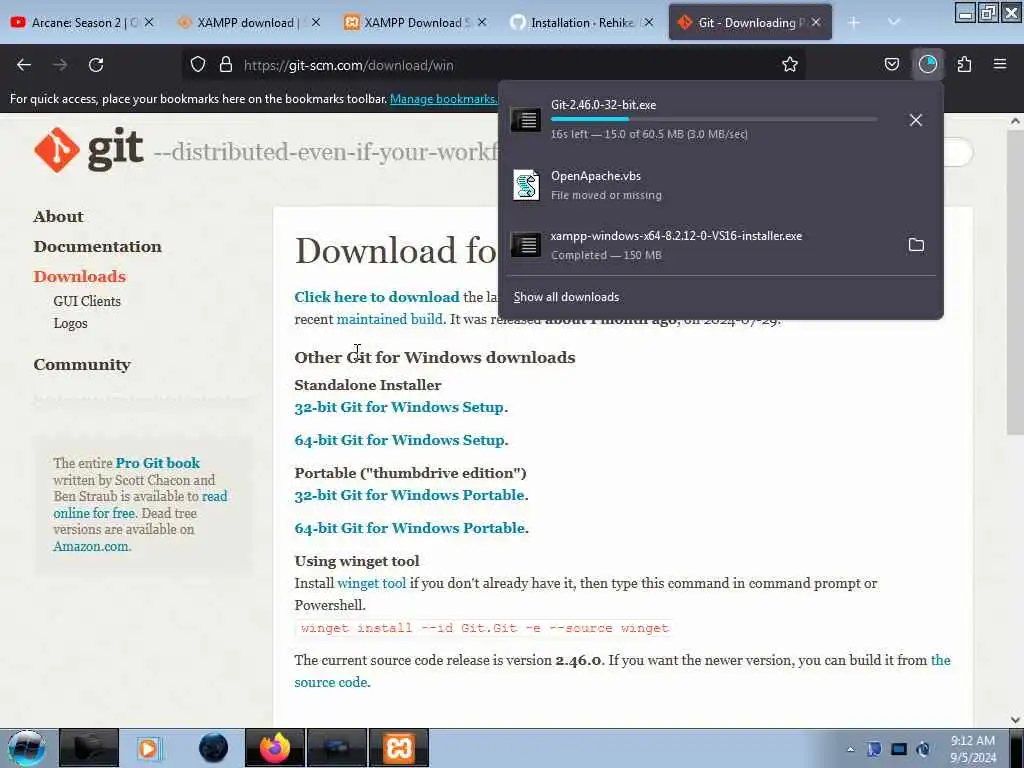Open Save to Pocket icon
This screenshot has width=1024, height=768.
[x=891, y=65]
